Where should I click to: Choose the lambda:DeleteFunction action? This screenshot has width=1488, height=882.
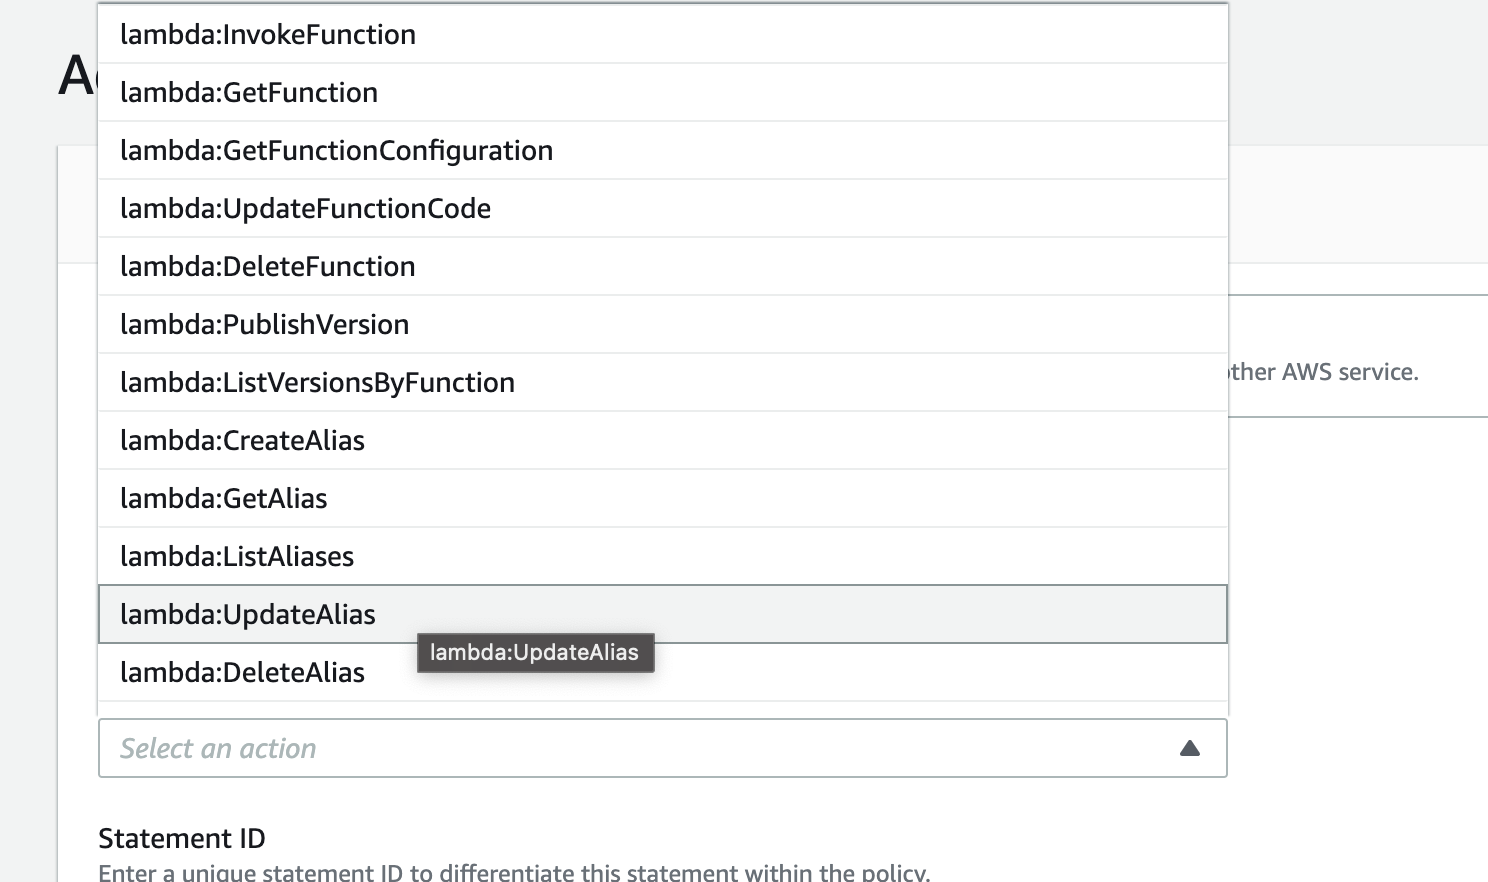pos(267,267)
